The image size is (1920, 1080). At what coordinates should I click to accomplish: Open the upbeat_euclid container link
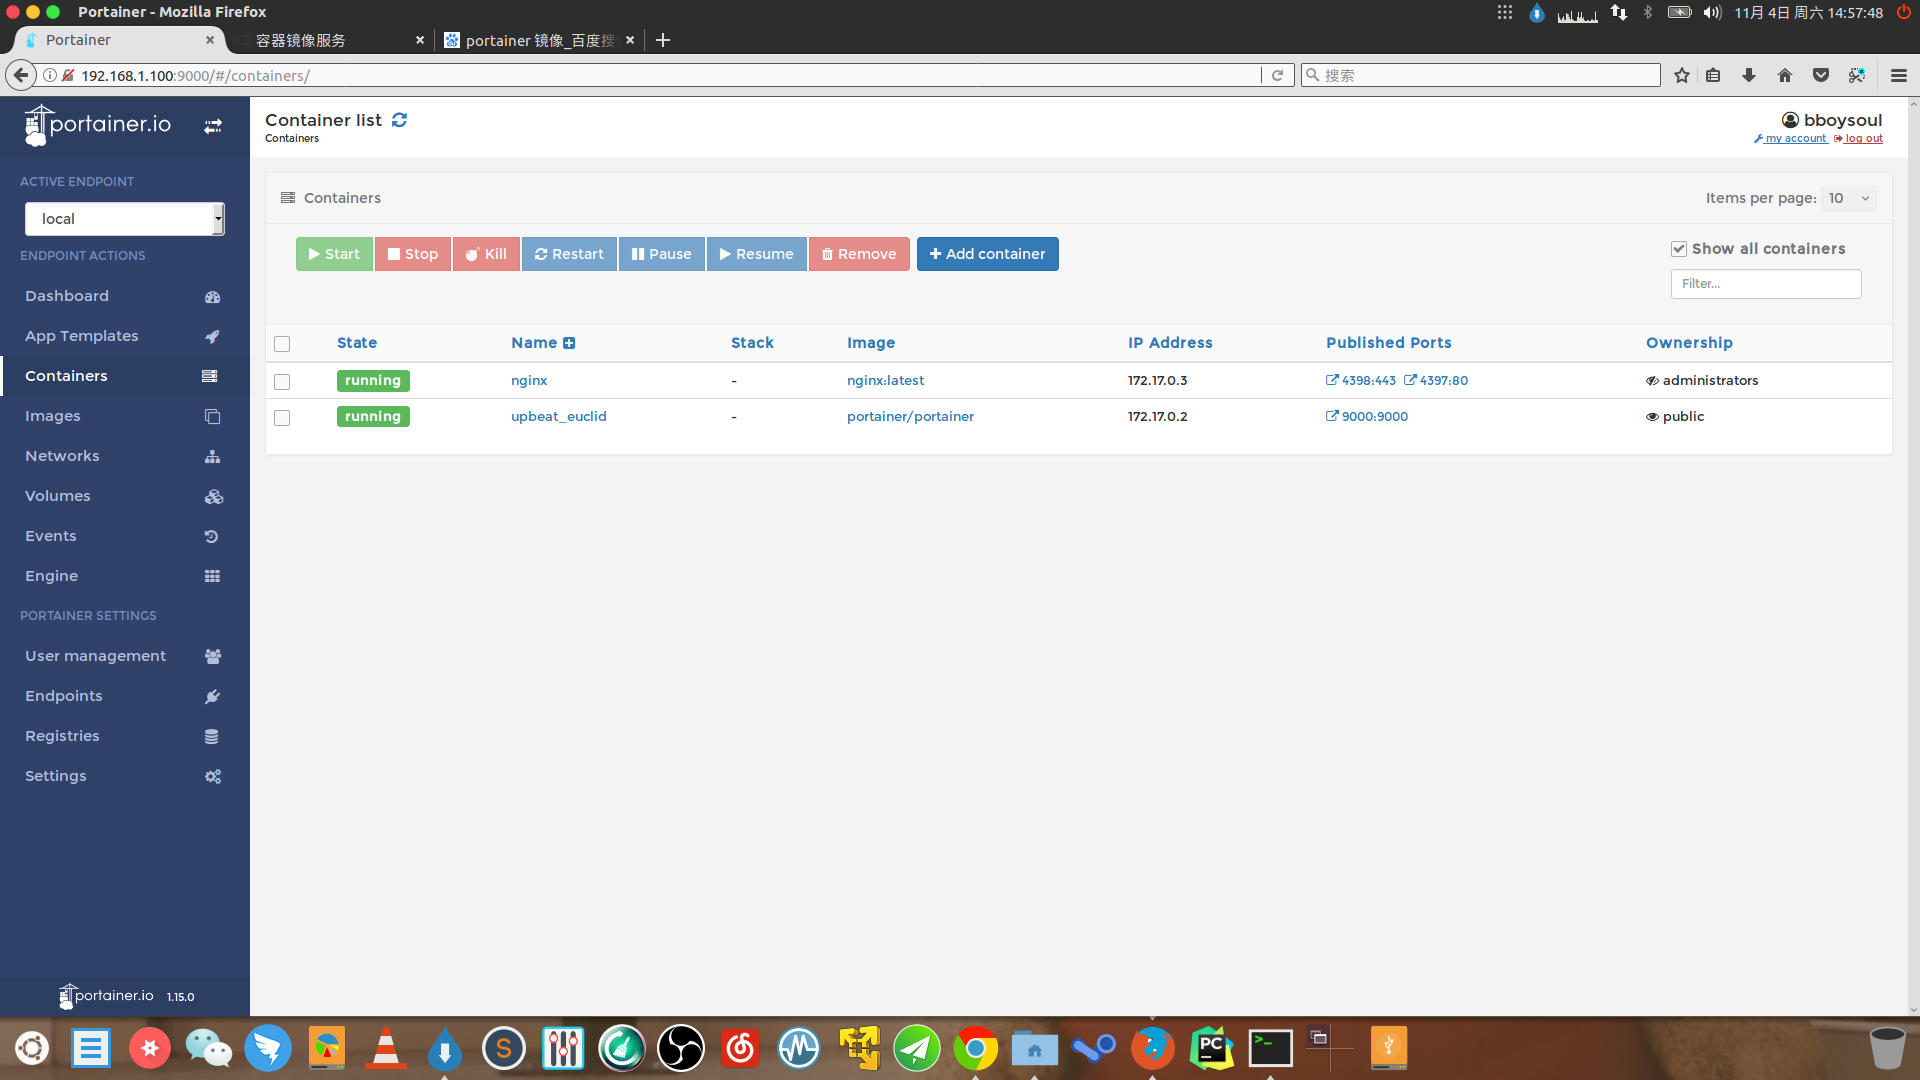[558, 416]
